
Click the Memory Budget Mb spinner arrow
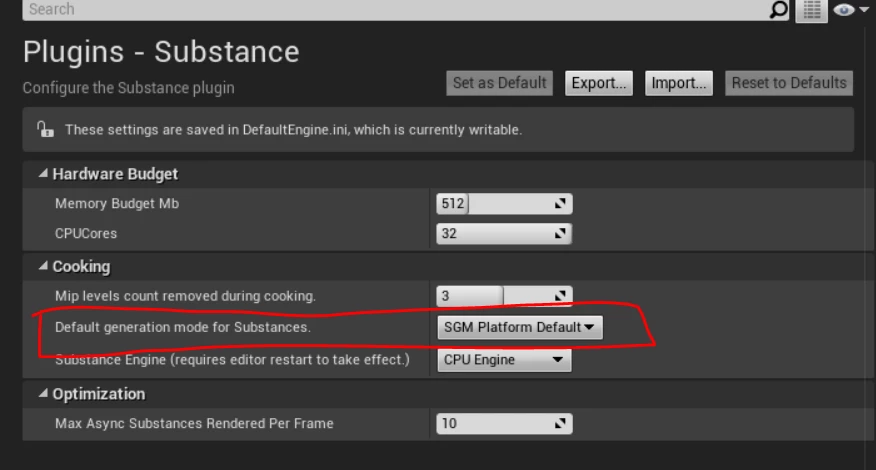click(x=560, y=204)
